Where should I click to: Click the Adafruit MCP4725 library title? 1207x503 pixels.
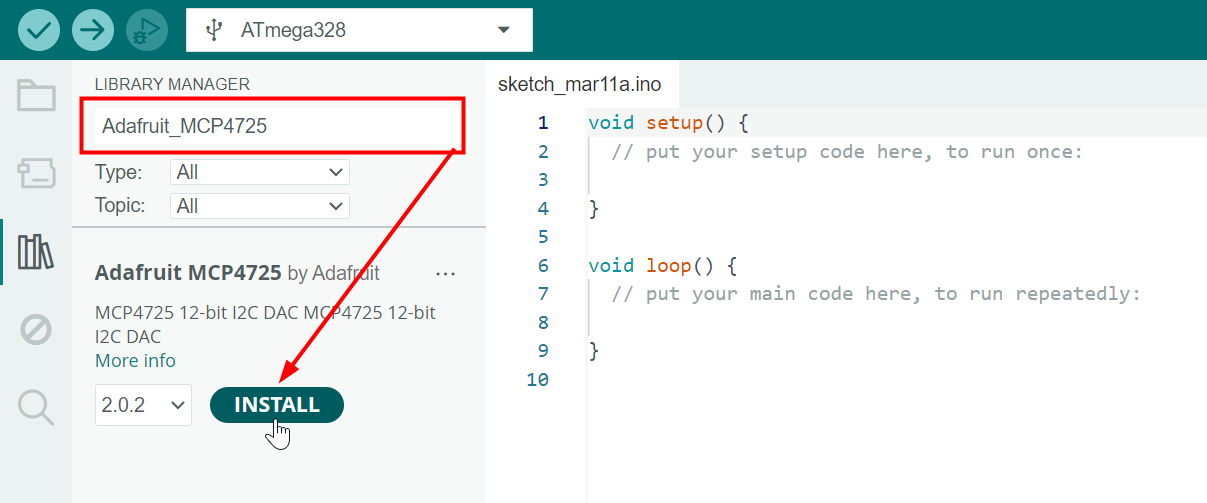click(188, 273)
